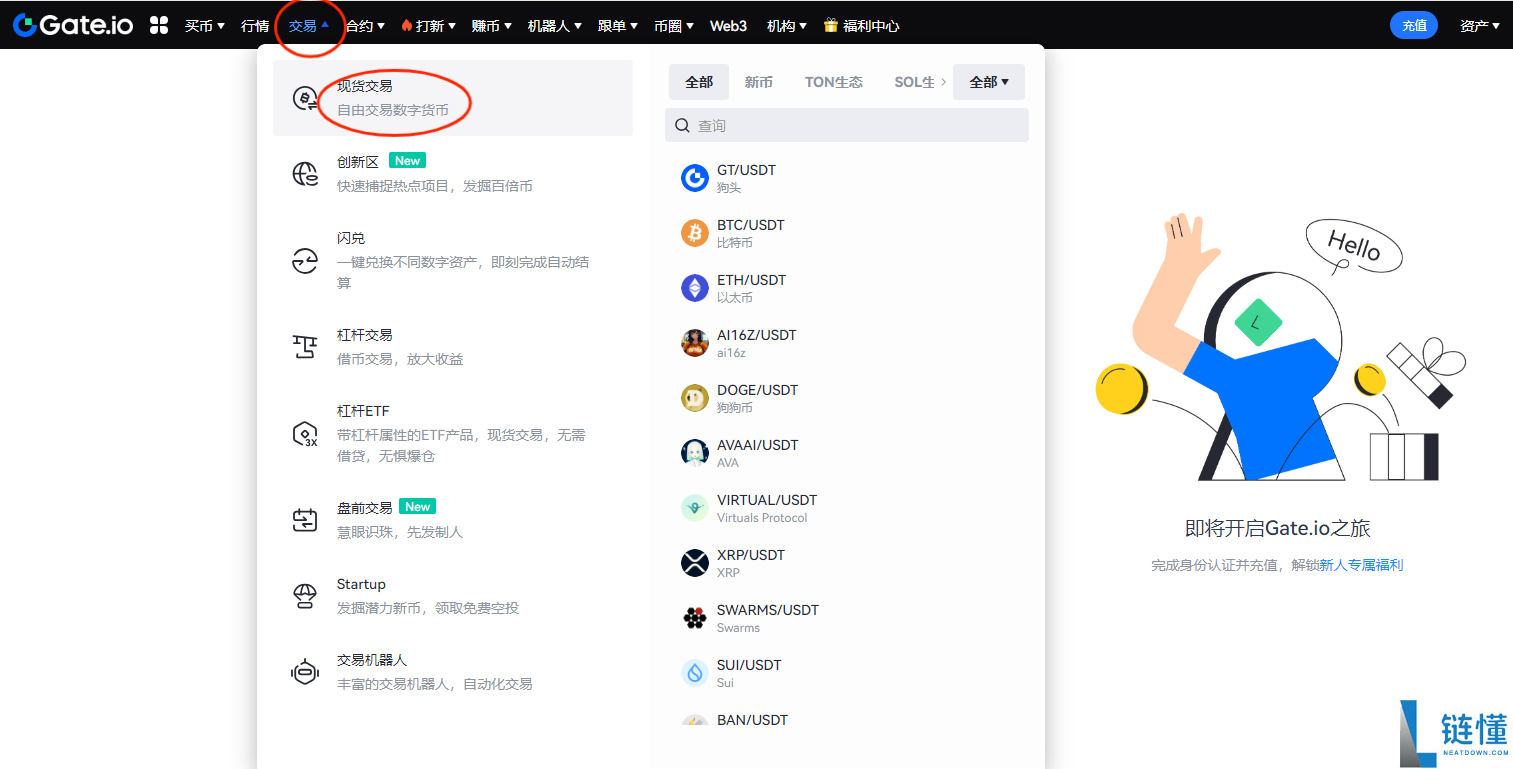
Task: Expand the 赚币 dropdown menu
Action: coord(492,26)
